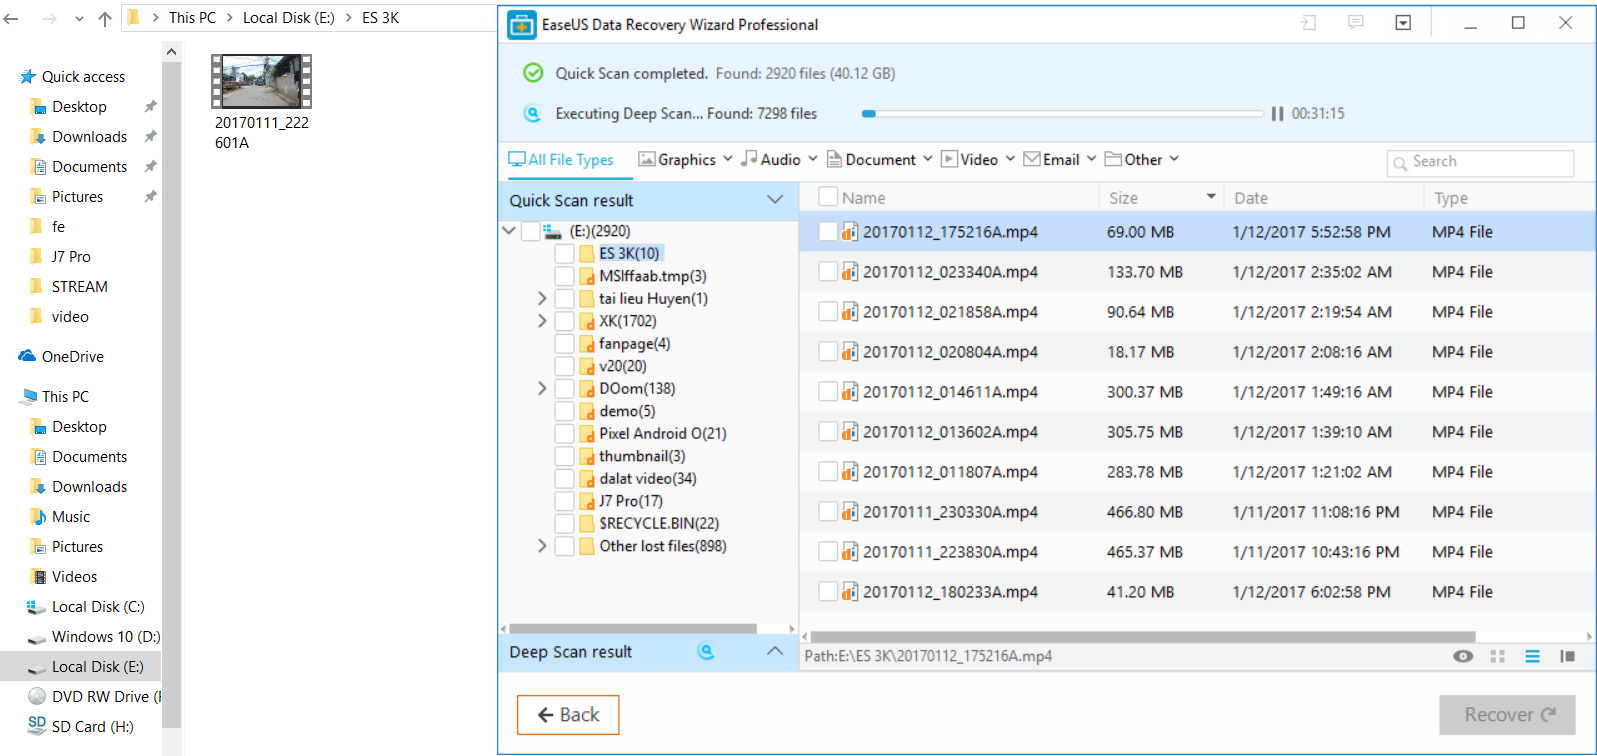The height and width of the screenshot is (756, 1597).
Task: Click the Recover button
Action: tap(1507, 715)
